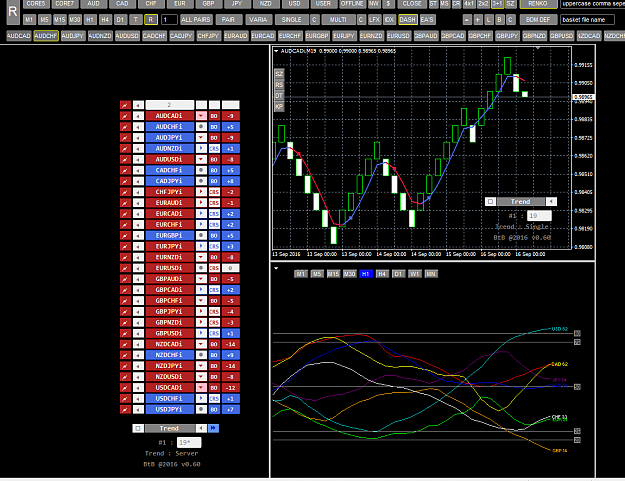625x481 pixels.
Task: Expand the left arrow in EURCHFi row
Action: pyautogui.click(x=138, y=225)
